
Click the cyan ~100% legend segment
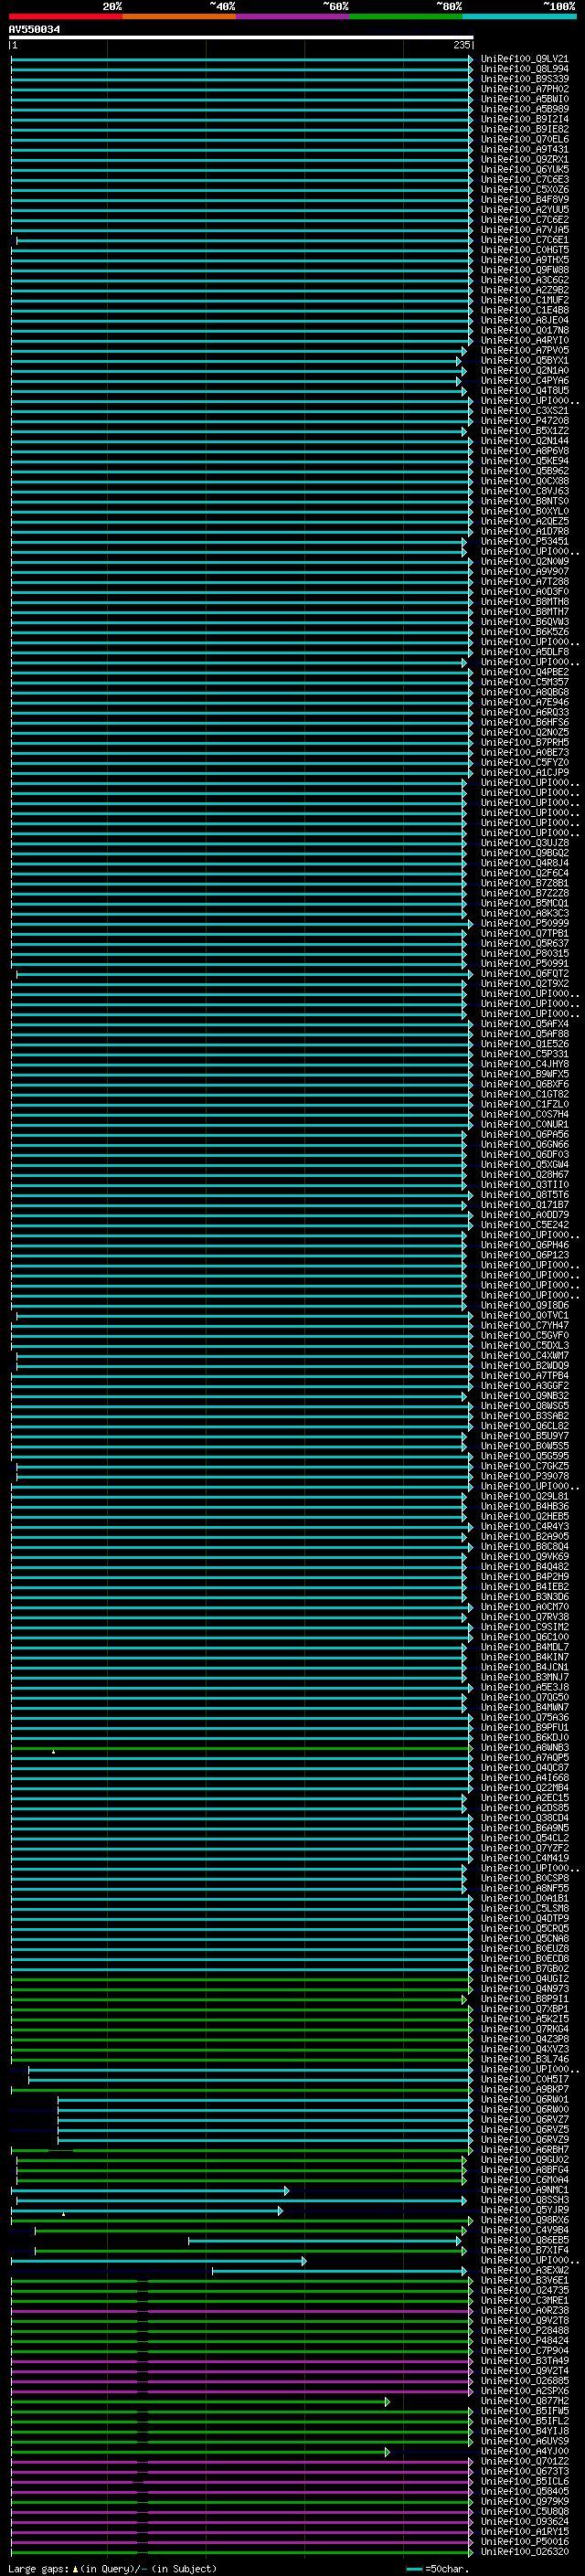pos(519,16)
